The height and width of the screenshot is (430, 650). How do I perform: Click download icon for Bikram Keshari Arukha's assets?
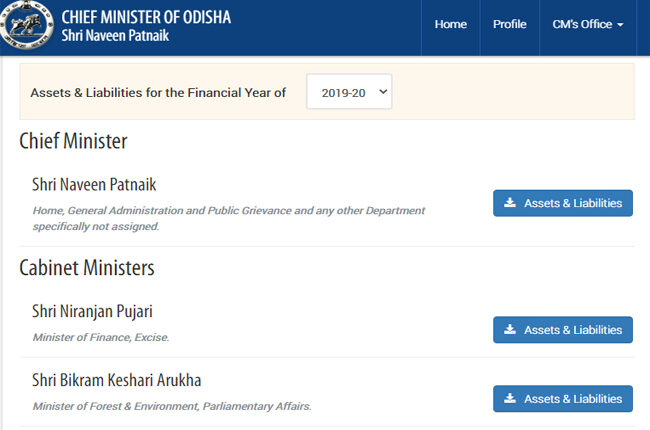click(510, 398)
